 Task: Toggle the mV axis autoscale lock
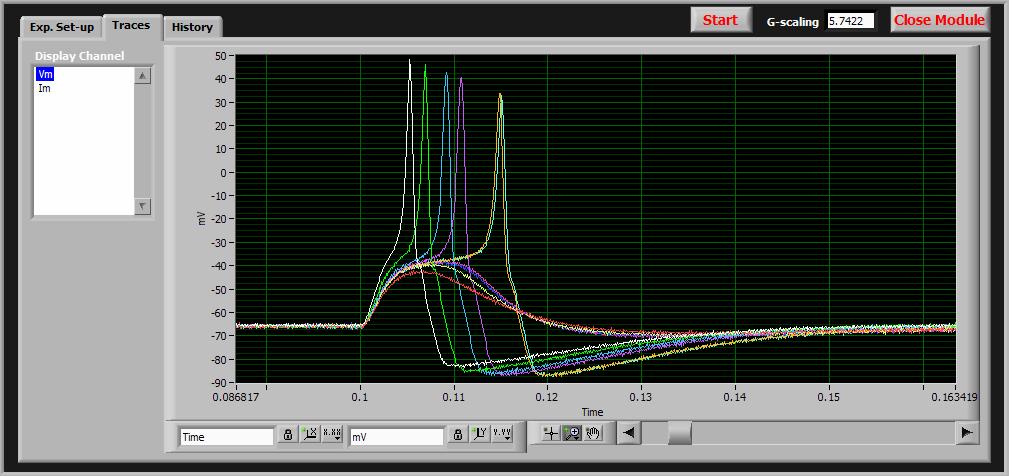point(458,435)
